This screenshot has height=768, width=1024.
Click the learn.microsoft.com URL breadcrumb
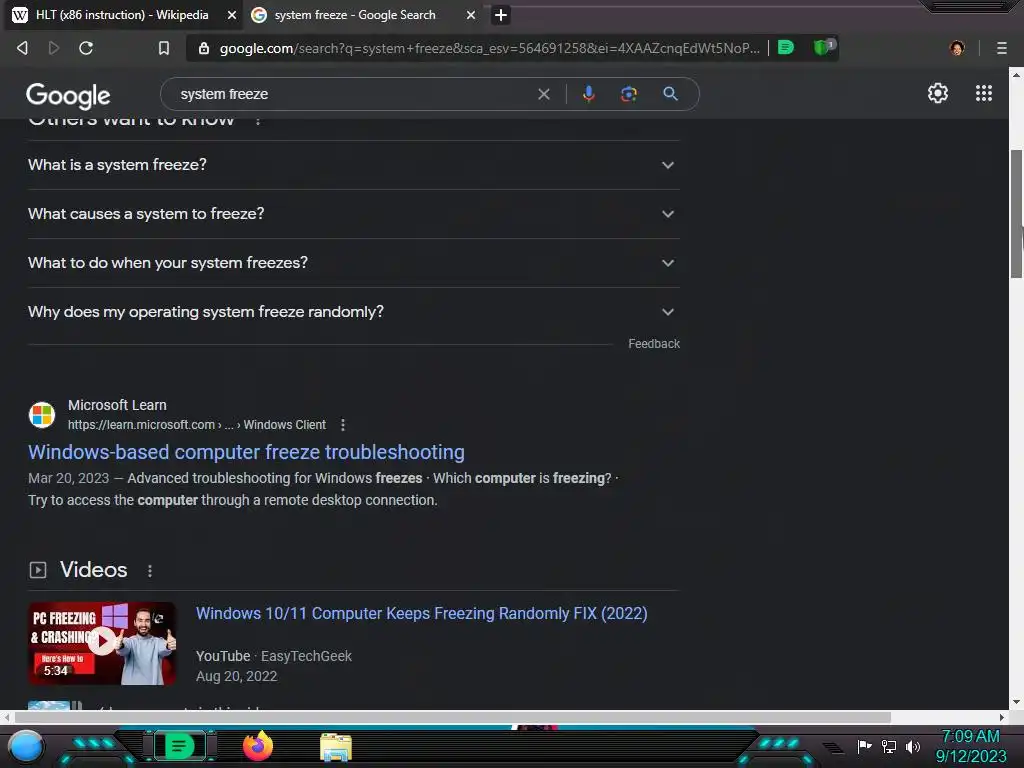(x=197, y=425)
